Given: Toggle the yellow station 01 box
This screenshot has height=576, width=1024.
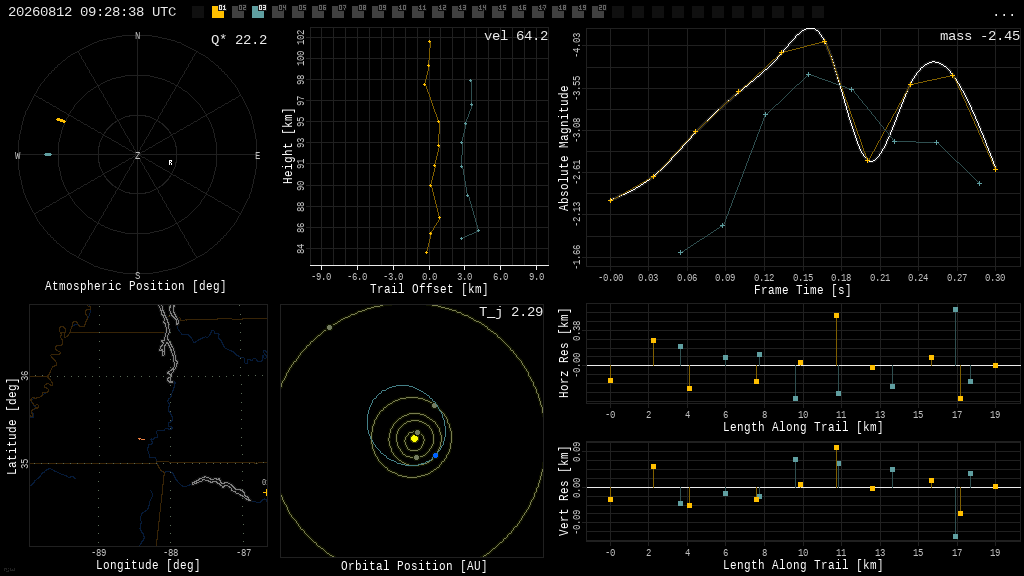Looking at the screenshot, I should coord(217,12).
